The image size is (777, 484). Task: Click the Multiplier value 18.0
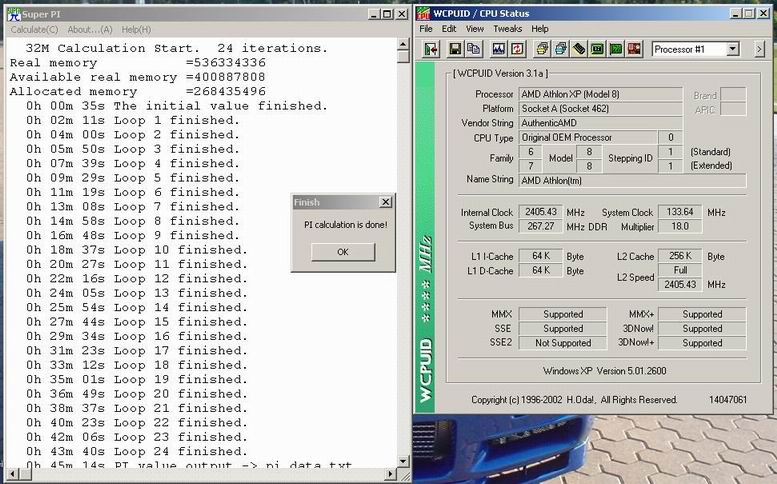680,226
